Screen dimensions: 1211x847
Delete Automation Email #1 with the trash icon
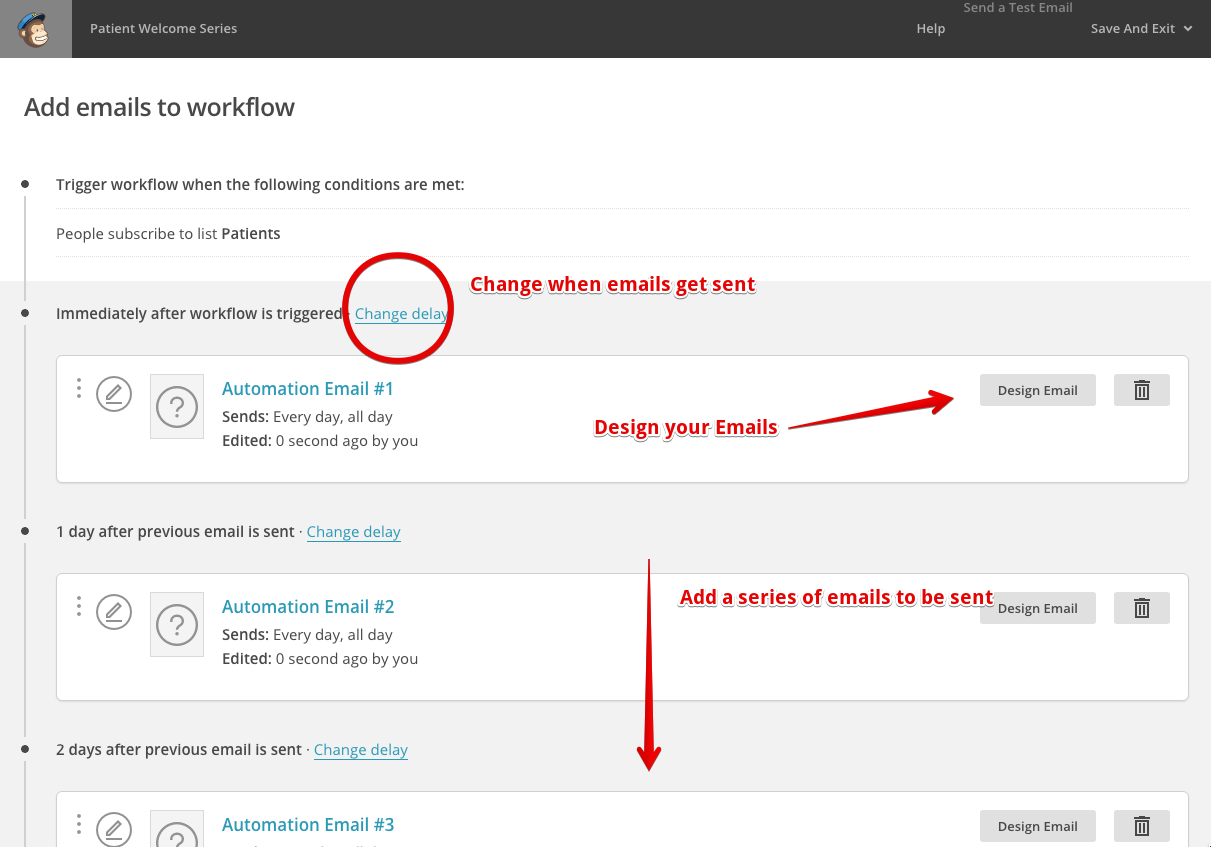pos(1141,389)
